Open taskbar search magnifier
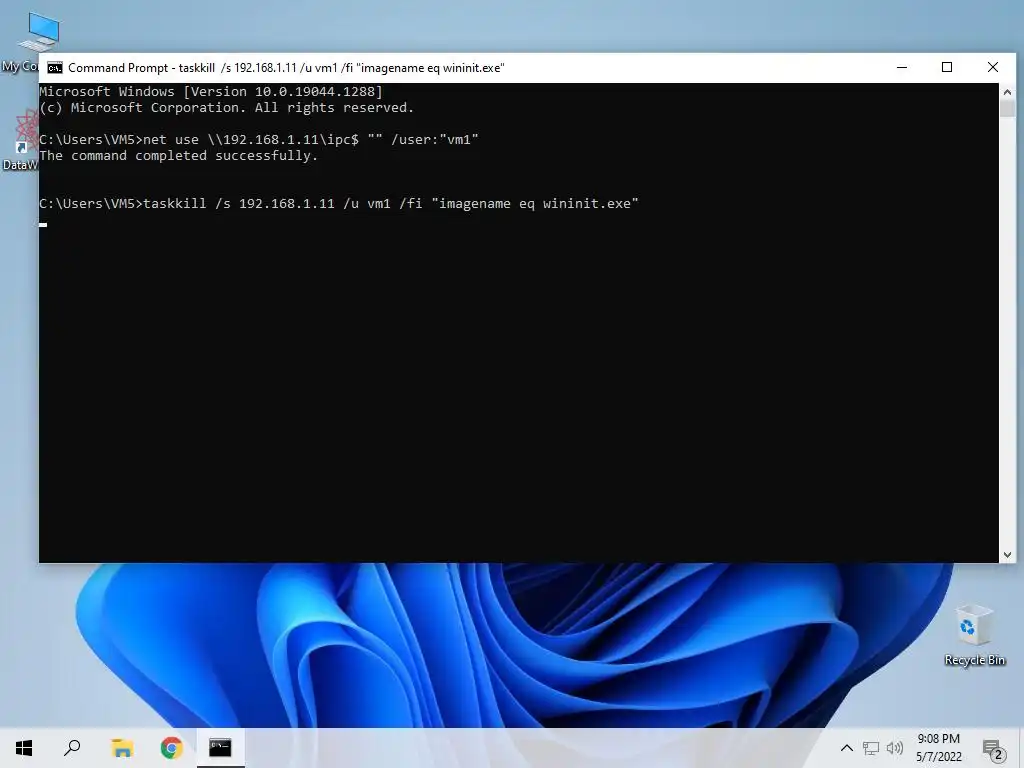1024x768 pixels. coord(72,748)
